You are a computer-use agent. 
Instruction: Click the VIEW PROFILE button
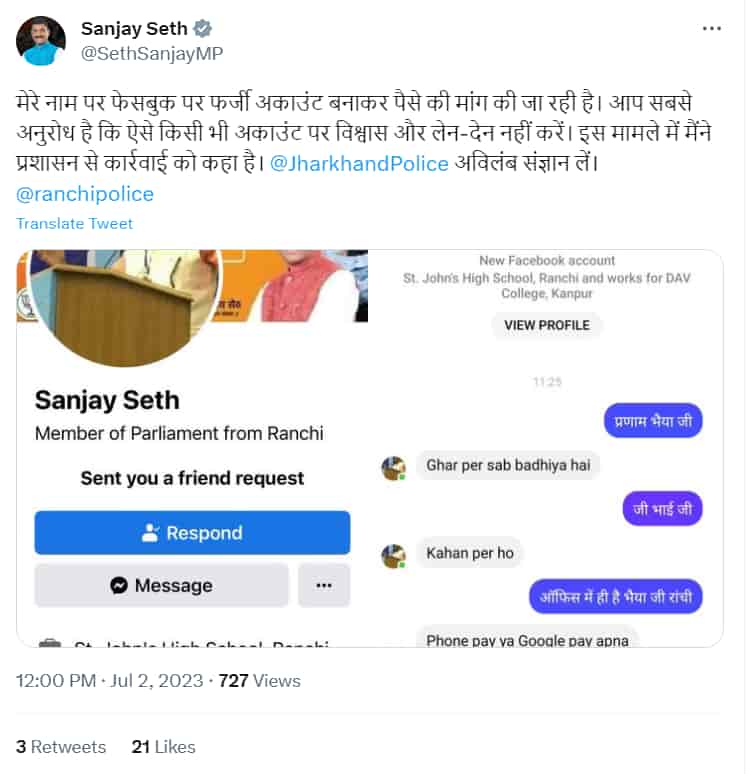click(x=547, y=325)
